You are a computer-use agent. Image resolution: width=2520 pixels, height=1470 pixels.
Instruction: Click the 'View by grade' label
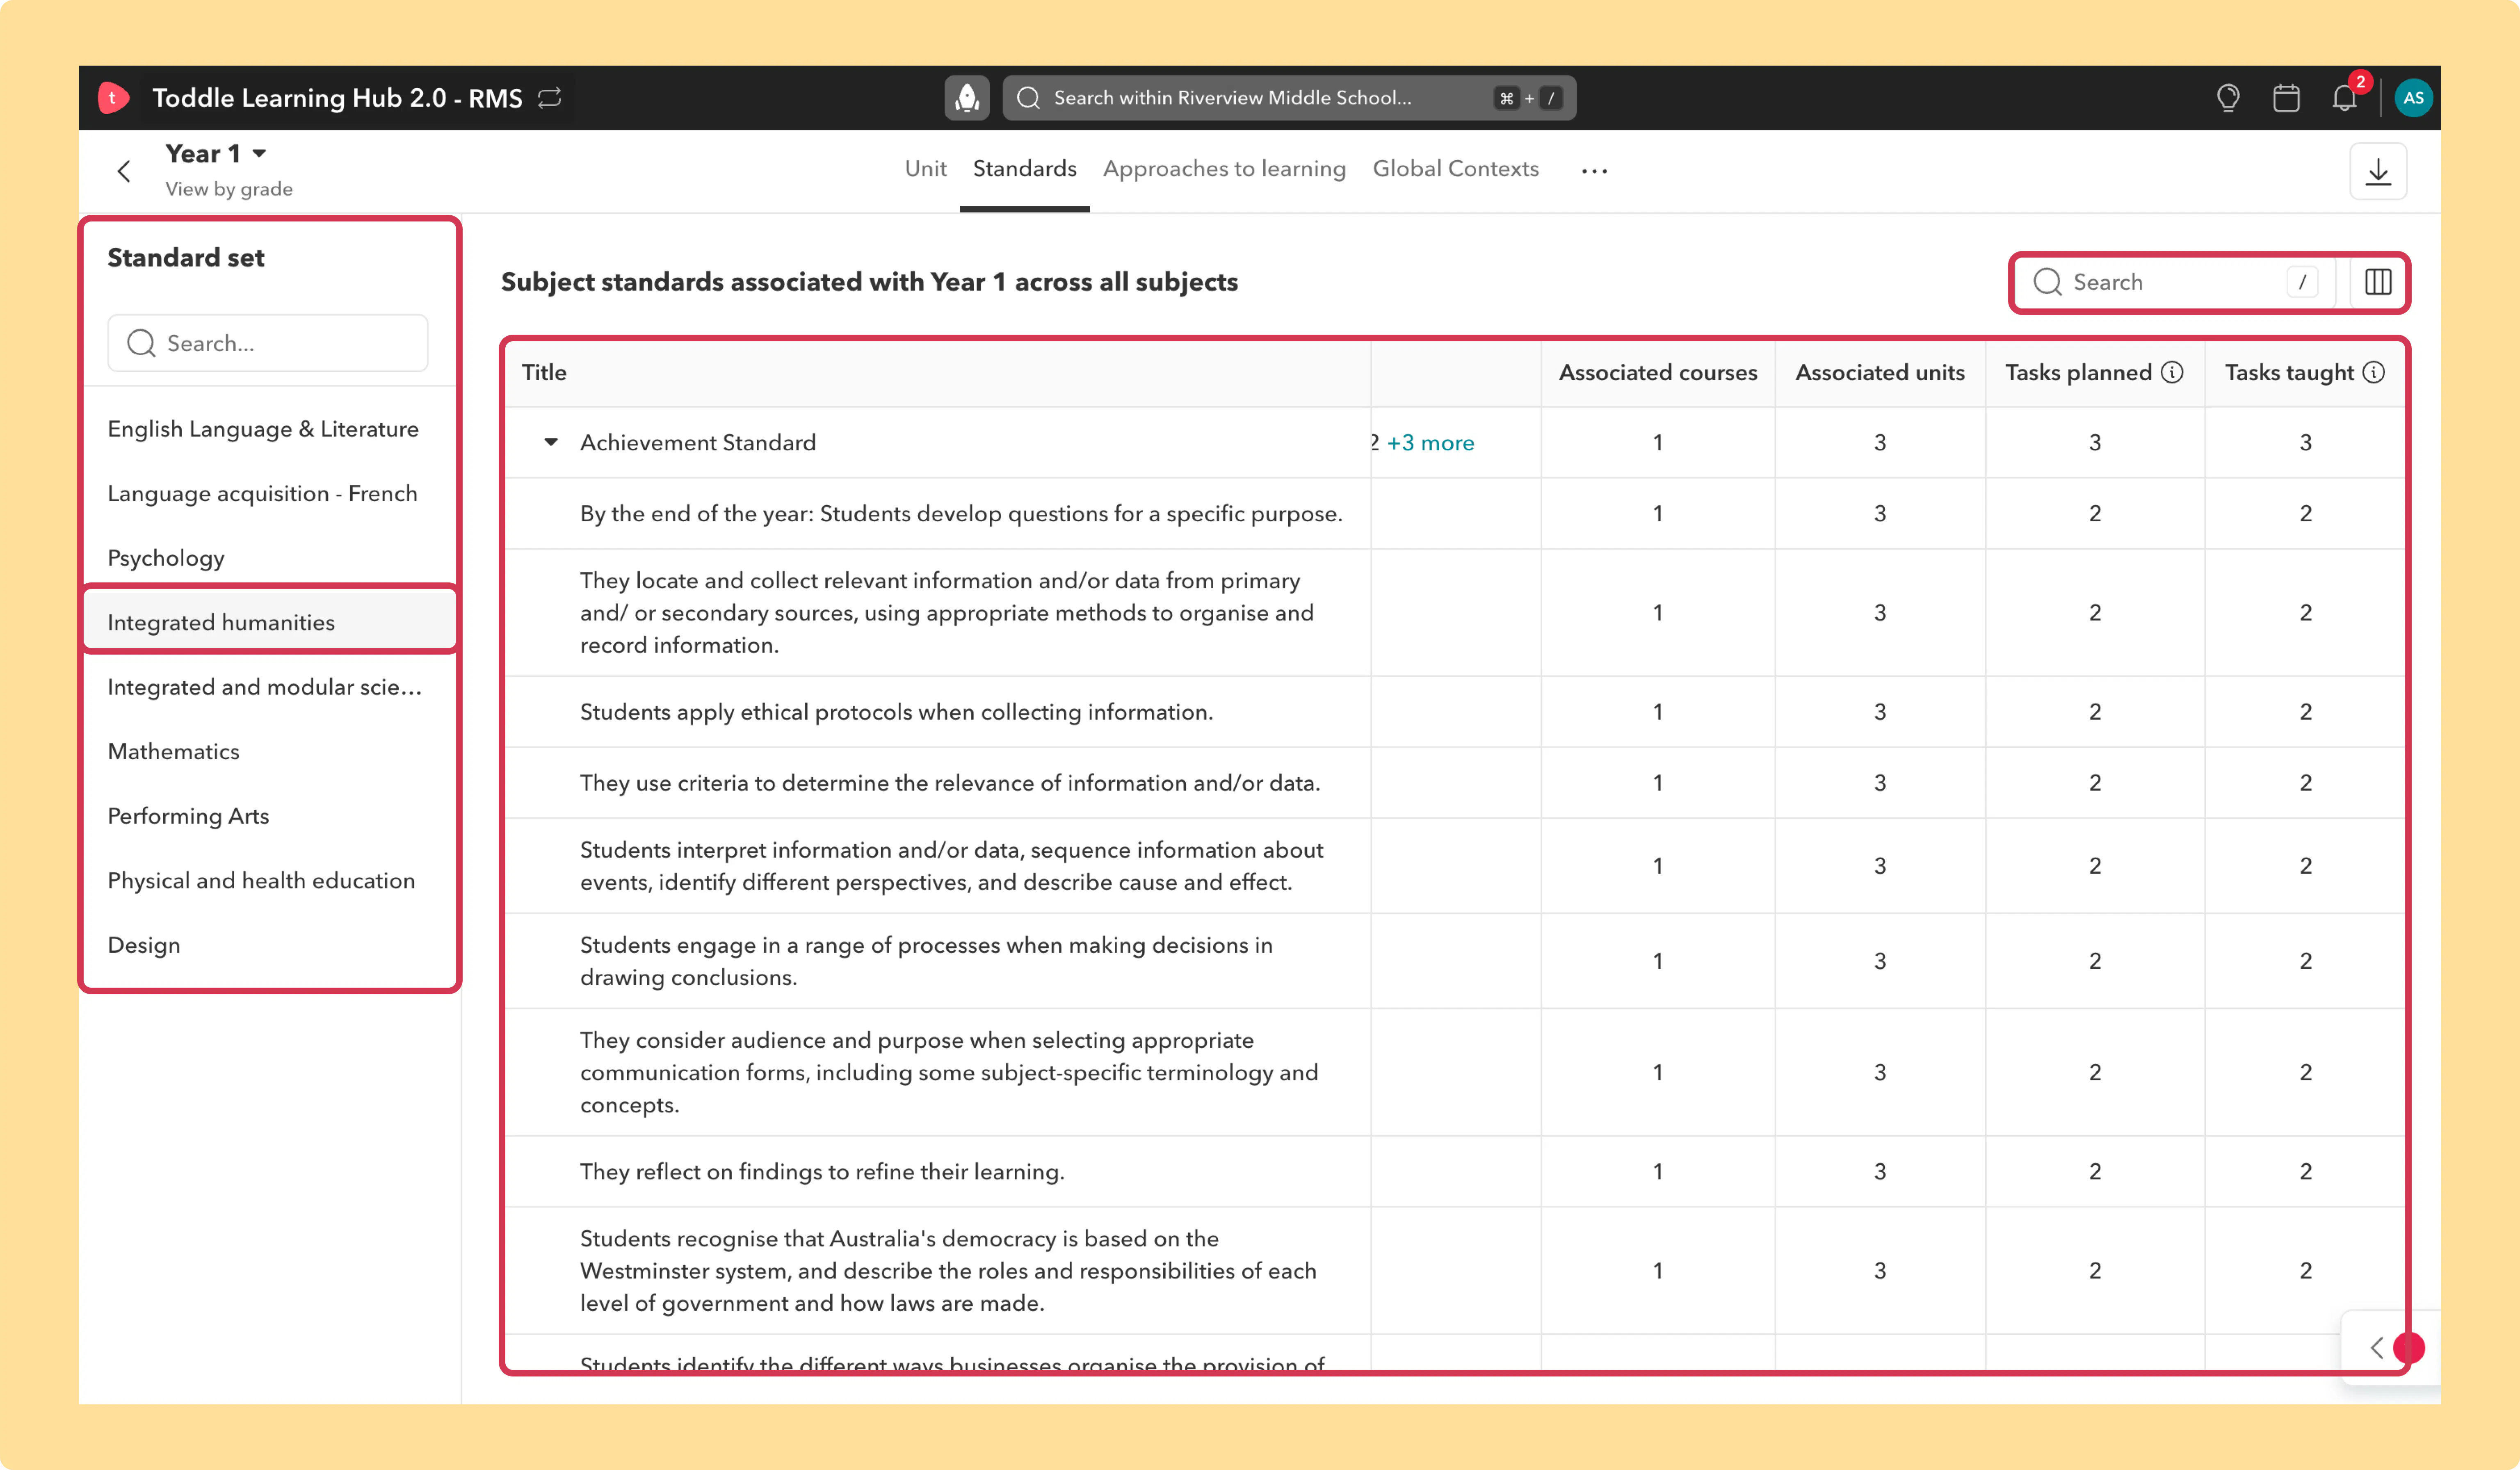tap(229, 189)
